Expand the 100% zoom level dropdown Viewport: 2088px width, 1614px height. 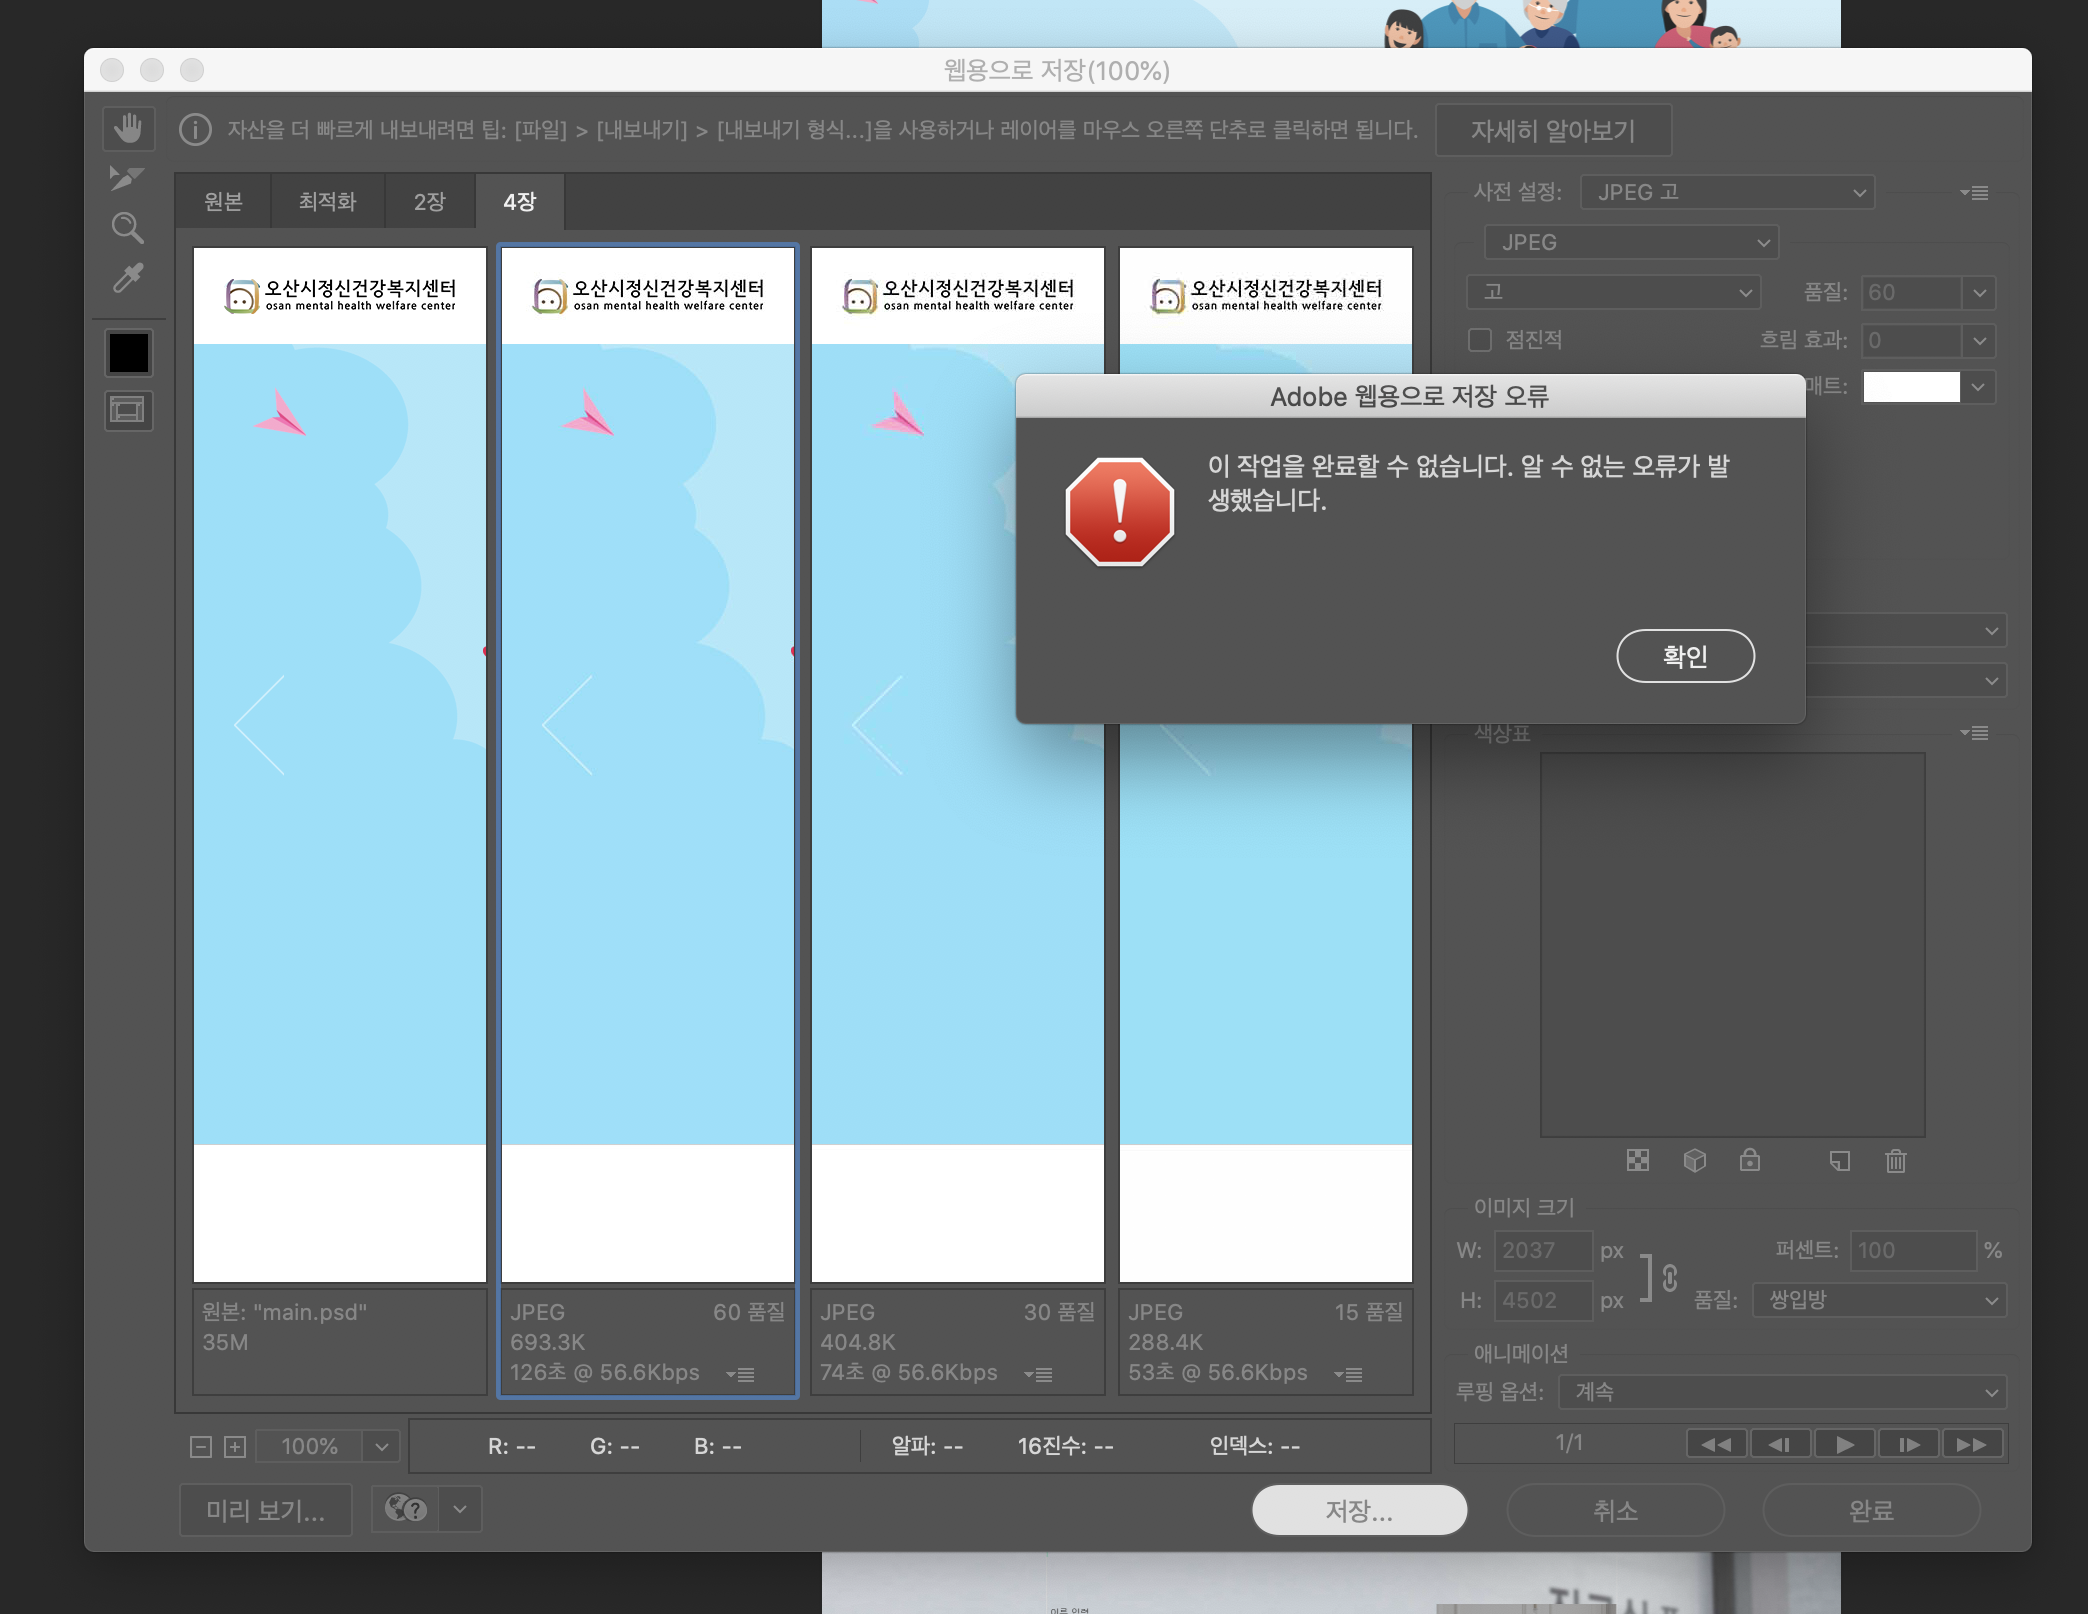click(x=381, y=1446)
